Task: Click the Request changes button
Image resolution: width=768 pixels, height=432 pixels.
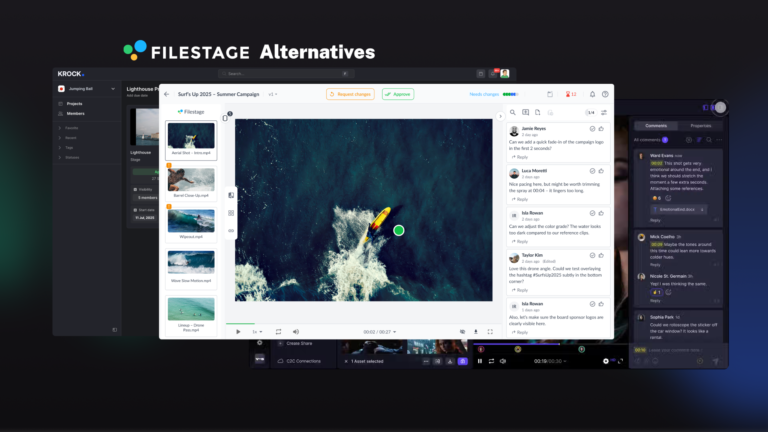Action: [350, 94]
